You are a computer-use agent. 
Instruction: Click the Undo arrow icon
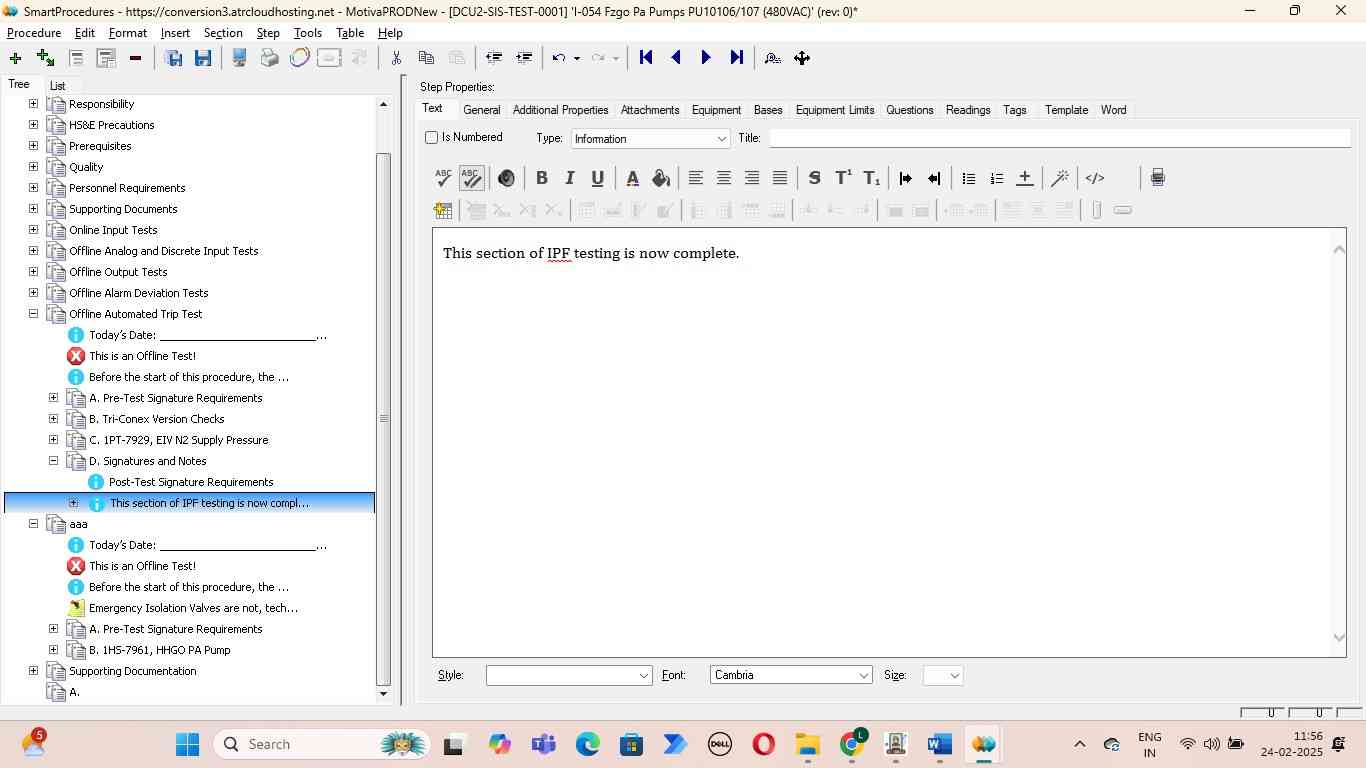coord(559,58)
